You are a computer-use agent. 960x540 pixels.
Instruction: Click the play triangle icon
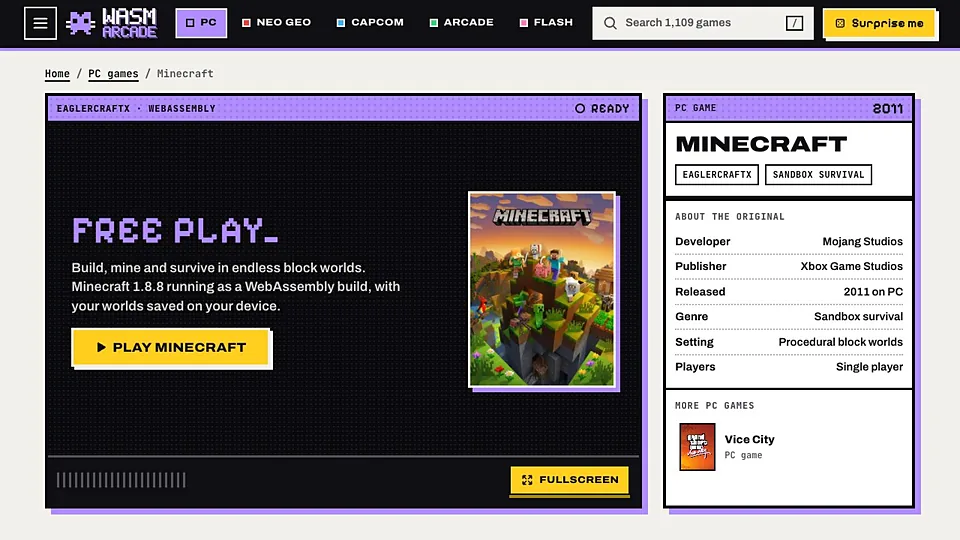101,347
